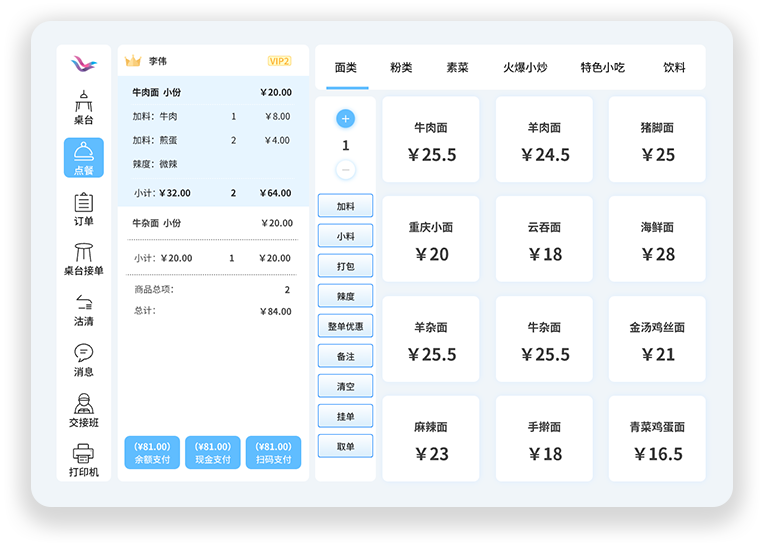Open the 消息 messages icon
The width and height of the screenshot is (763, 547).
point(84,361)
